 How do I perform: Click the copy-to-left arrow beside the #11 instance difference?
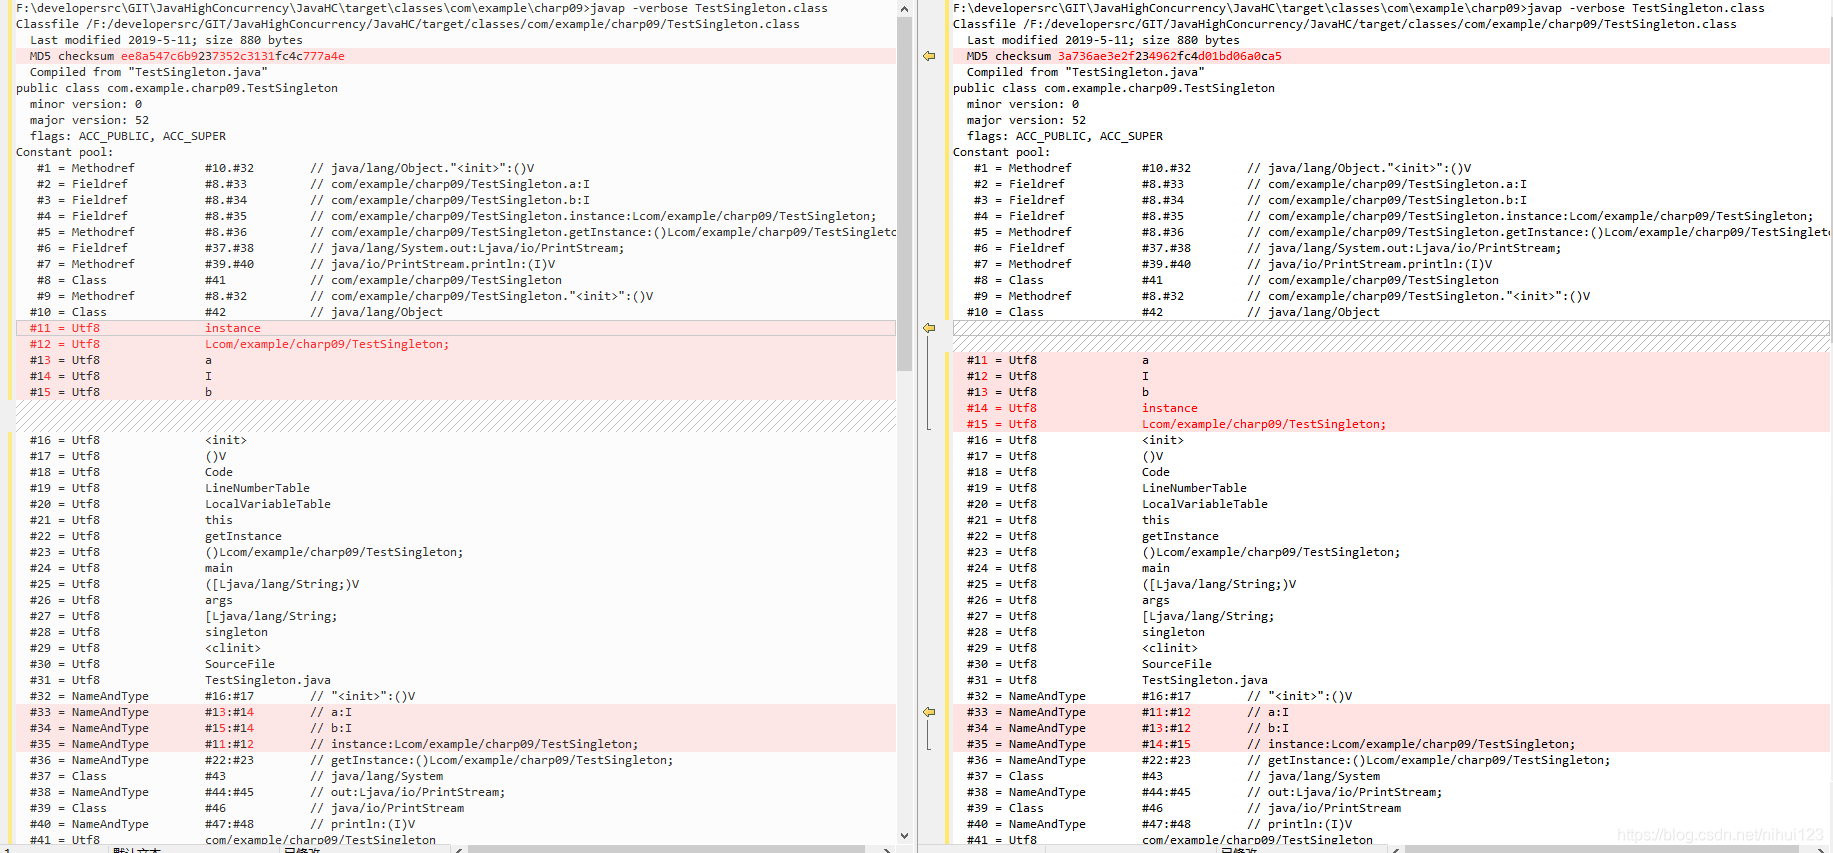pyautogui.click(x=929, y=328)
